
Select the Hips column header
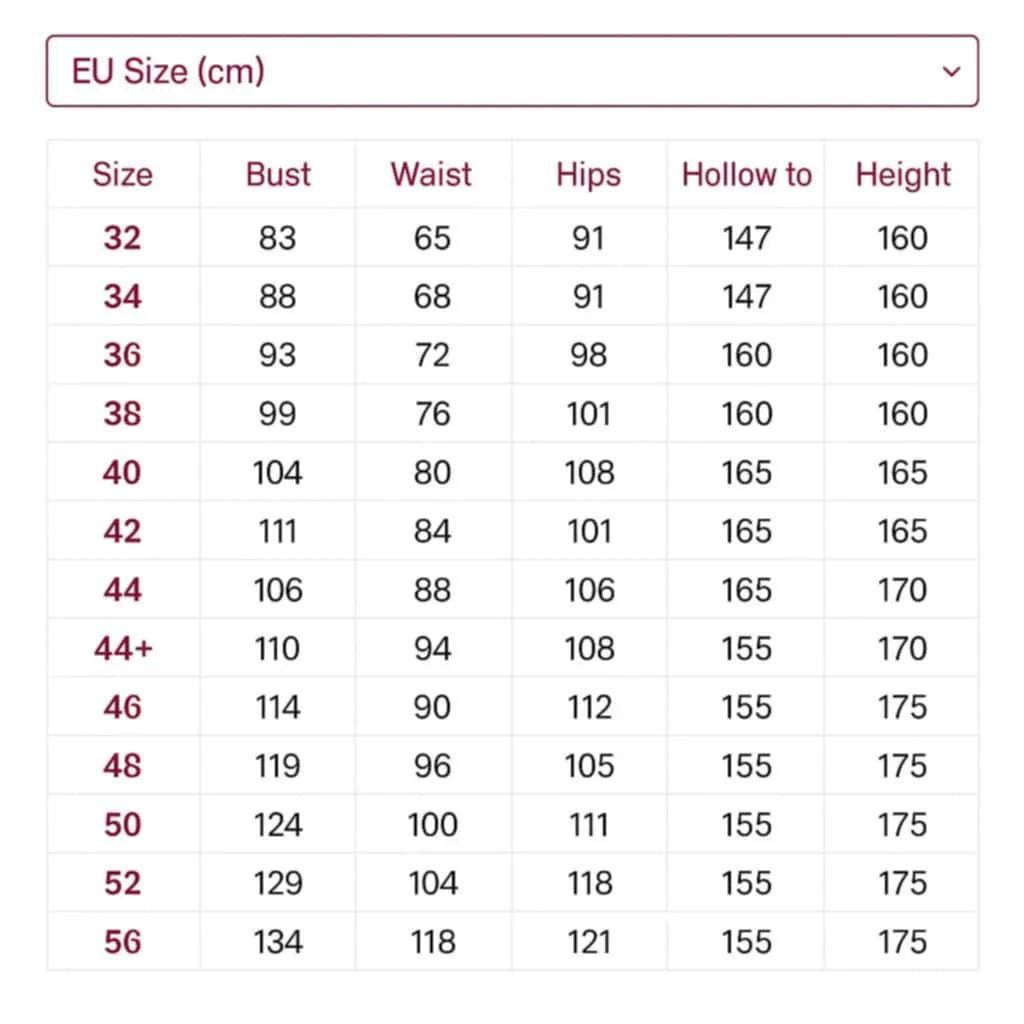point(588,174)
